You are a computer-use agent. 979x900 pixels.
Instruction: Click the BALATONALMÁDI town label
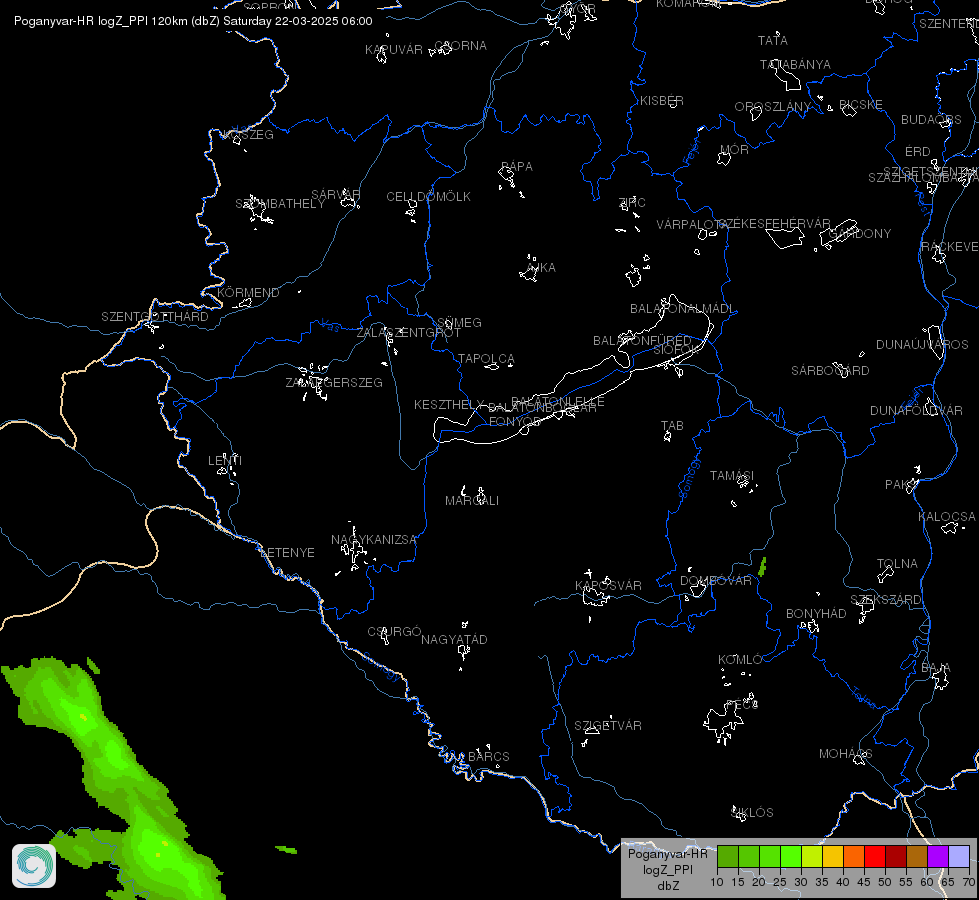[682, 309]
